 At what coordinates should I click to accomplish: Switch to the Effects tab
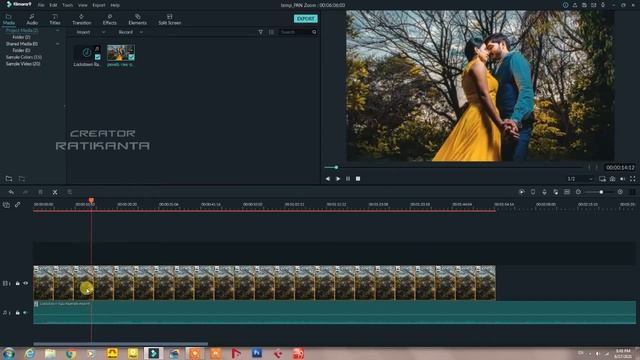(109, 19)
